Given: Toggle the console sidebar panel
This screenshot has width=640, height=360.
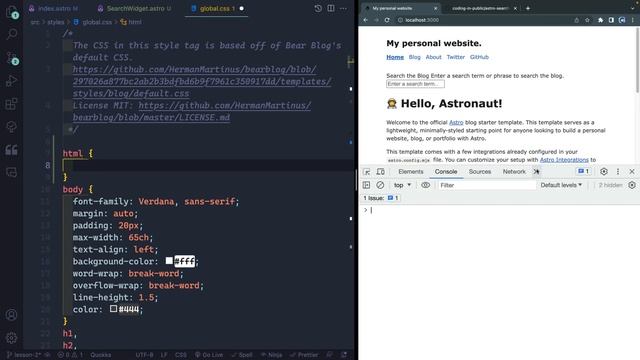Looking at the screenshot, I should click(367, 185).
